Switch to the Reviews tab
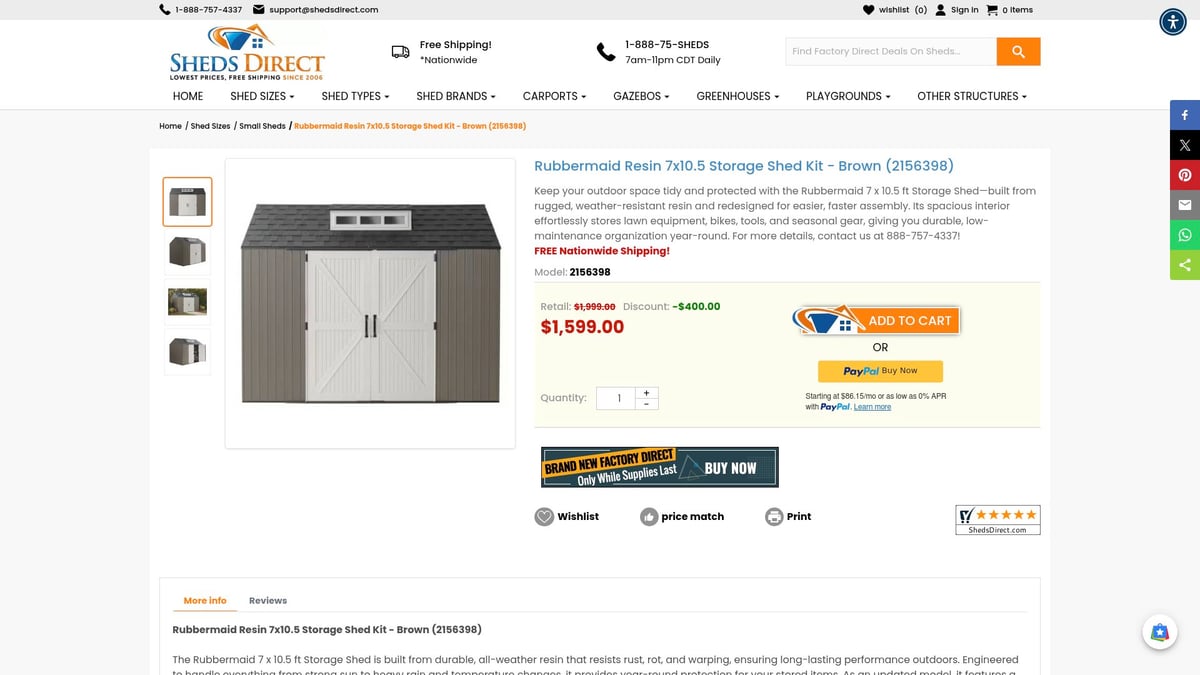Image resolution: width=1200 pixels, height=675 pixels. pos(268,601)
